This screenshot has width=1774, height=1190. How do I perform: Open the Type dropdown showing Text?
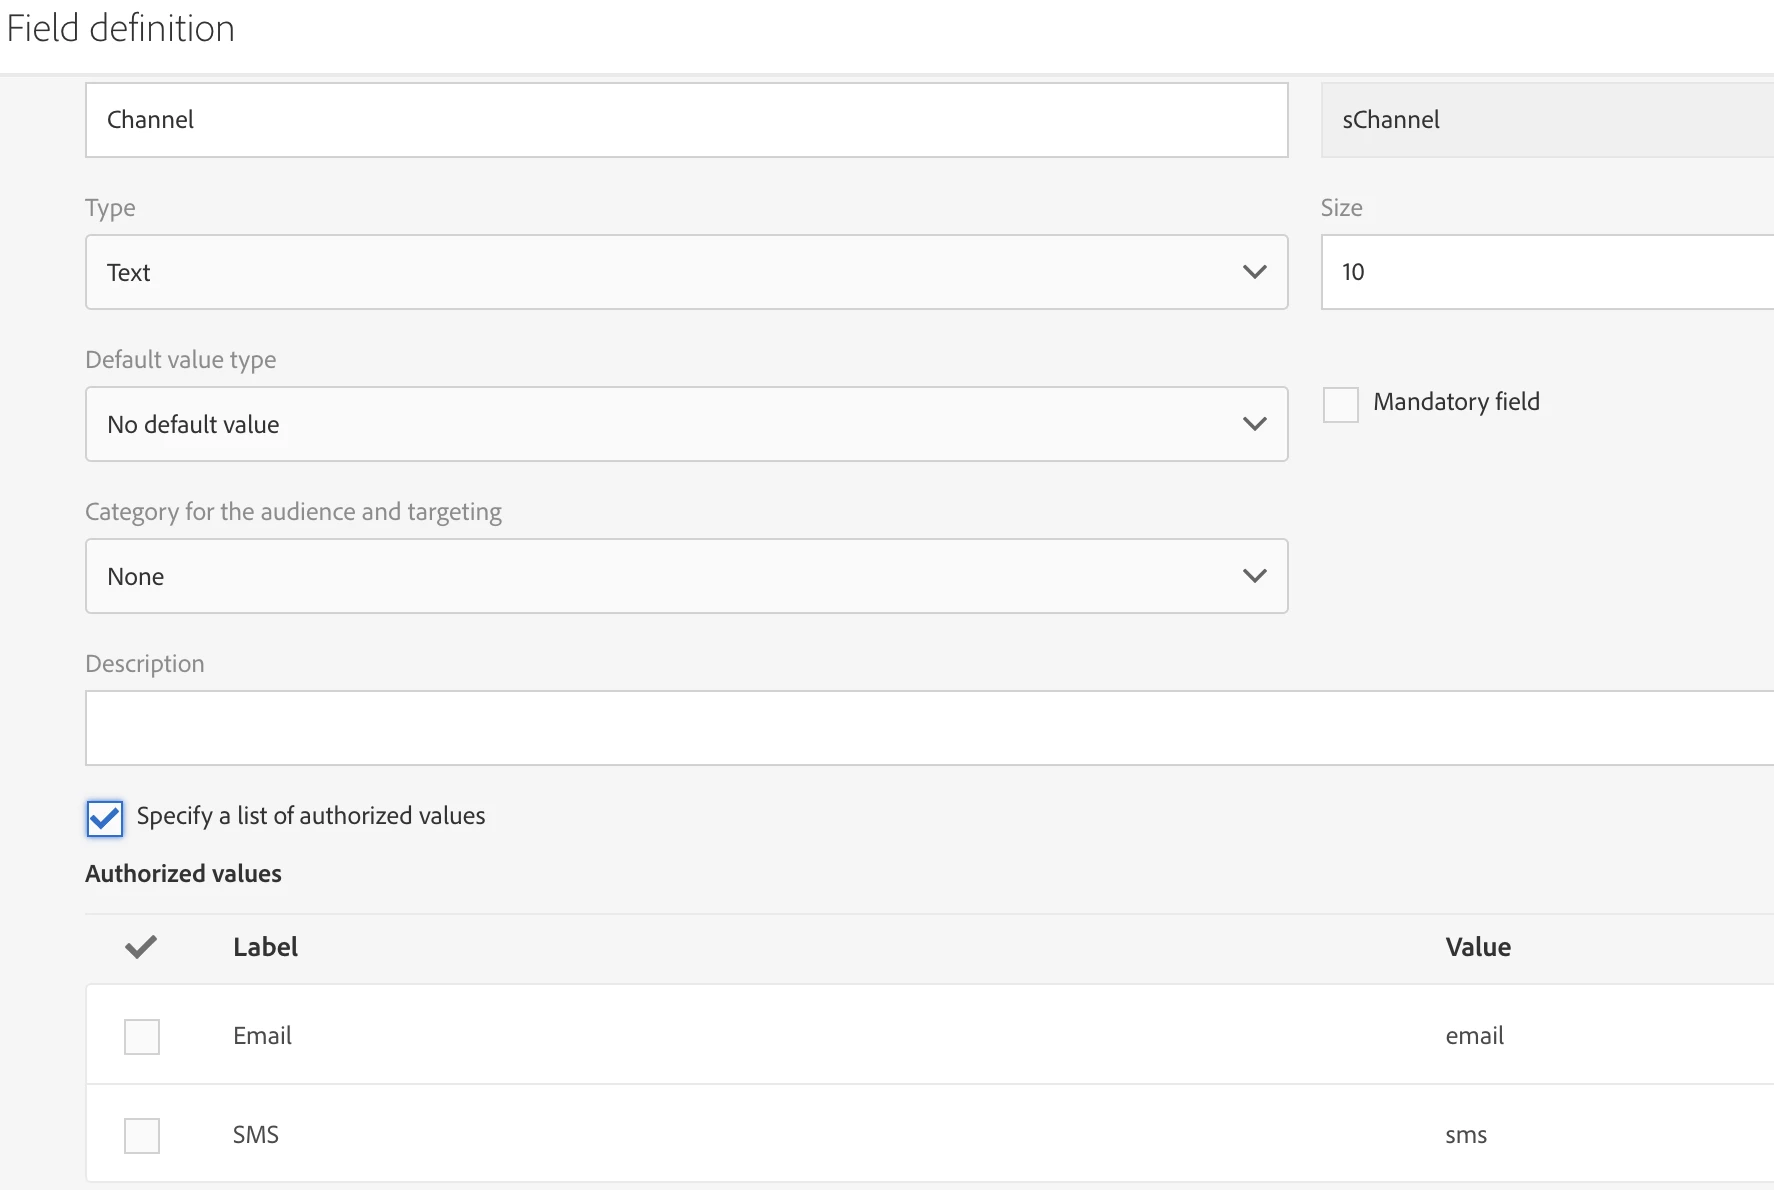(x=660, y=272)
